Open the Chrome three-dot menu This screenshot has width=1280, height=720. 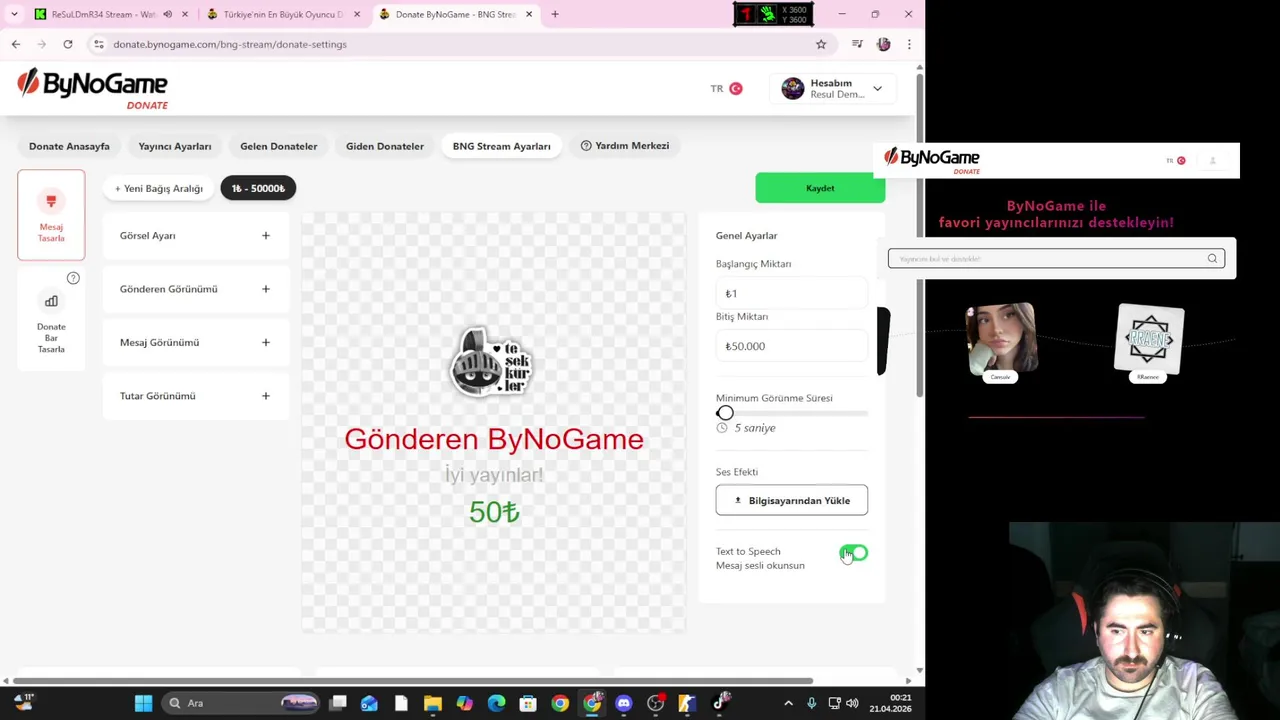coord(909,44)
